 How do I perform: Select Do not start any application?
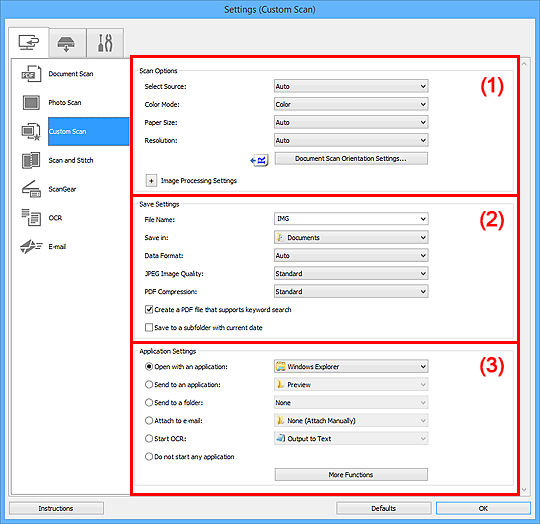click(x=149, y=457)
